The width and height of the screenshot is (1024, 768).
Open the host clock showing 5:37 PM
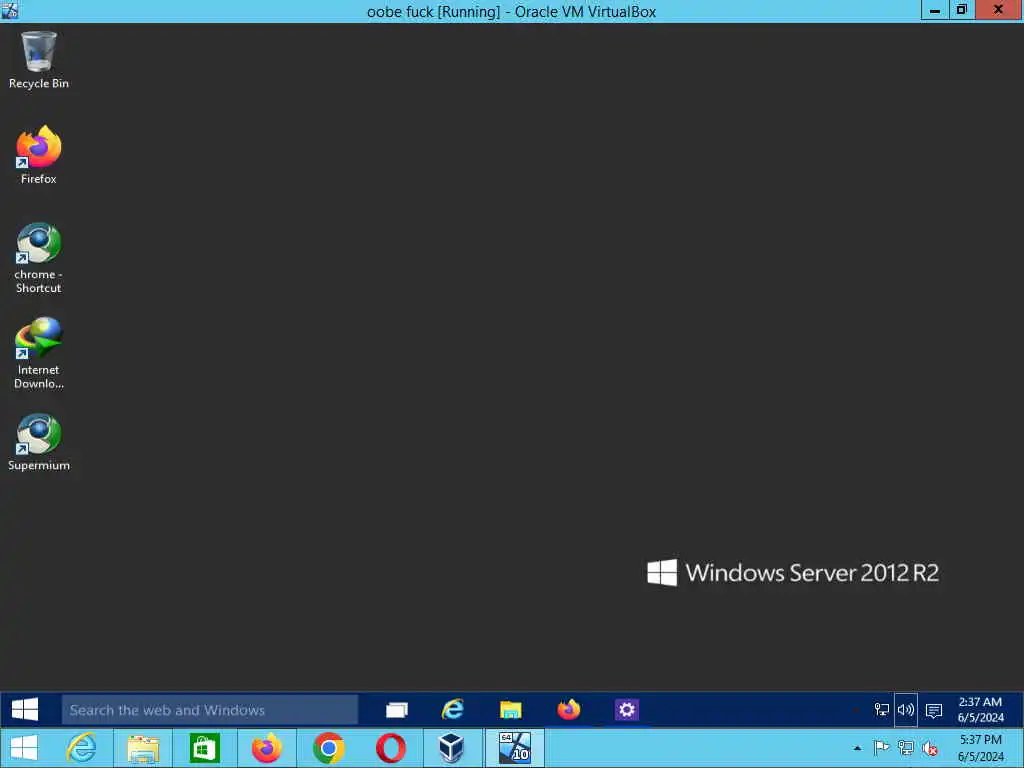pos(980,748)
